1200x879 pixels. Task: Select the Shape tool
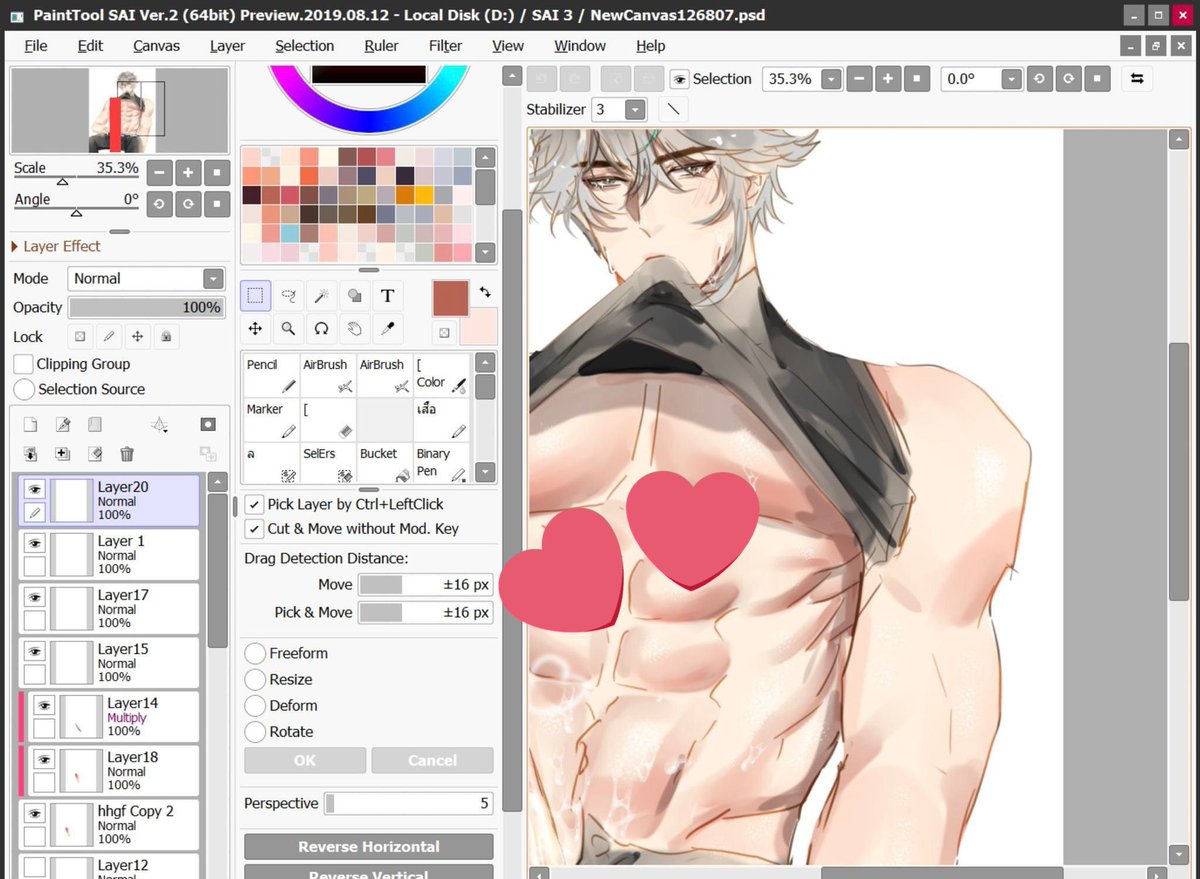(354, 296)
